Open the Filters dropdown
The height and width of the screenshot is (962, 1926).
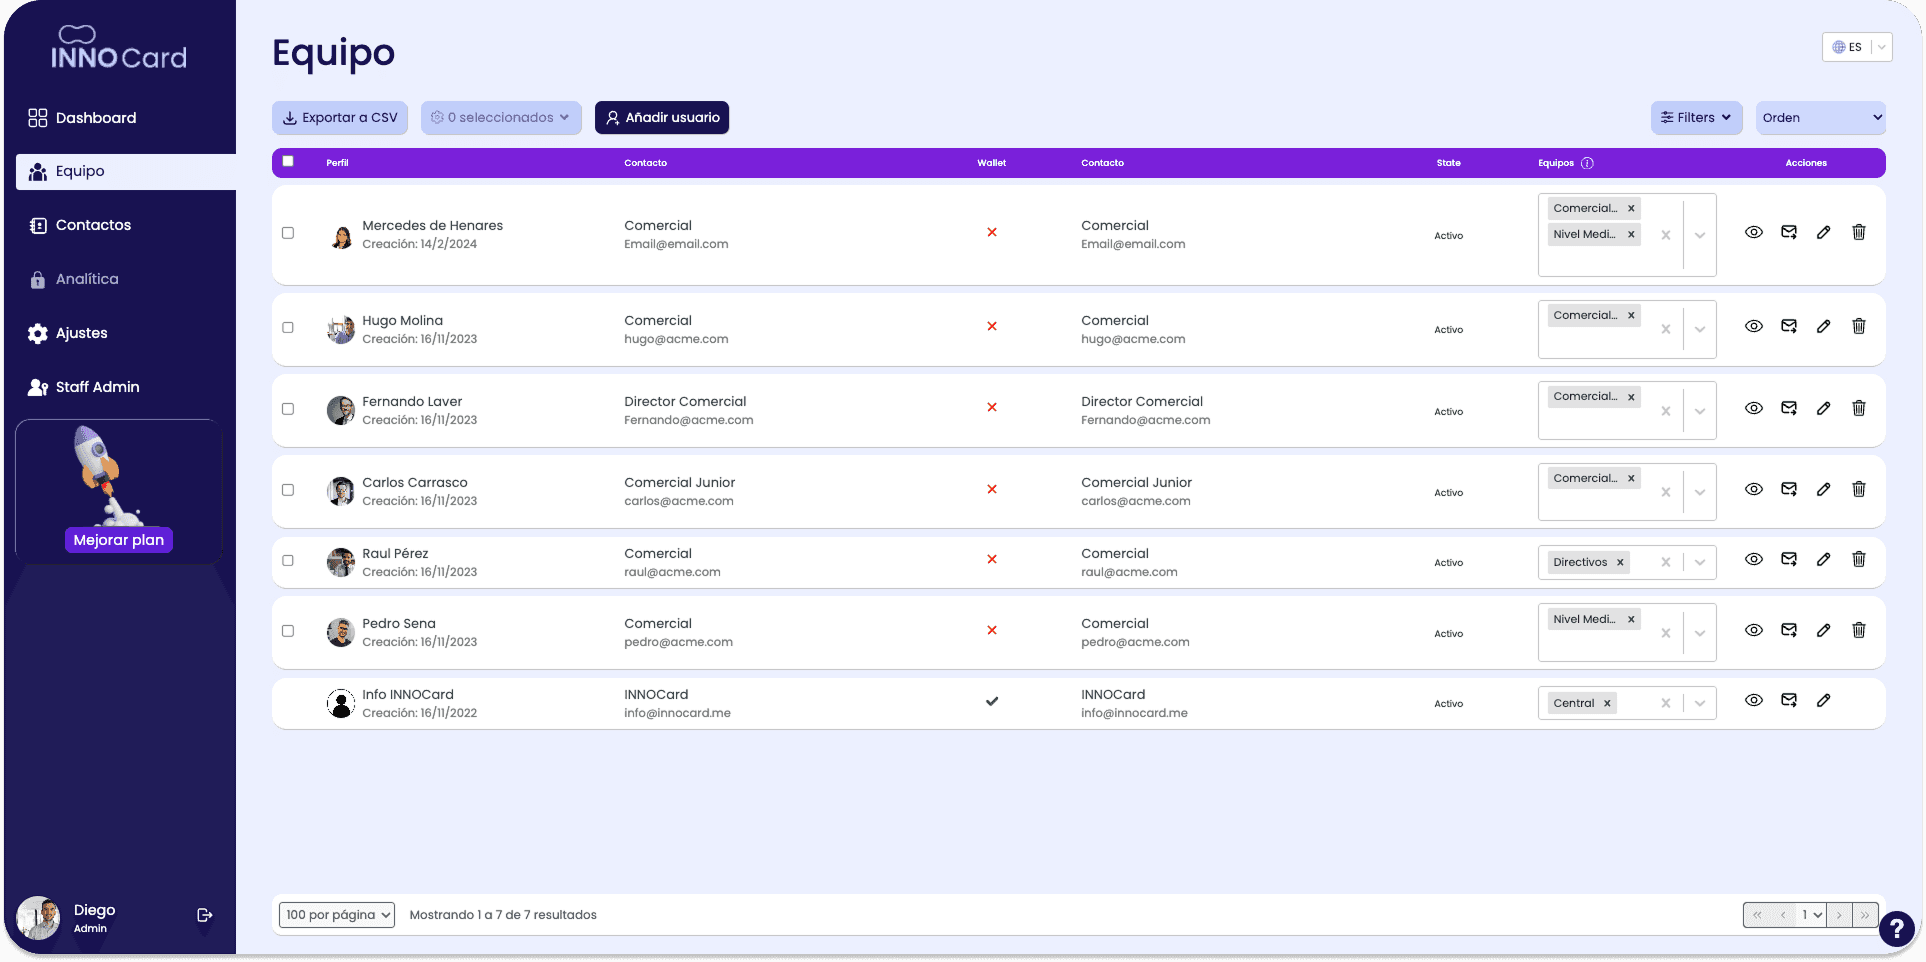[x=1696, y=117]
